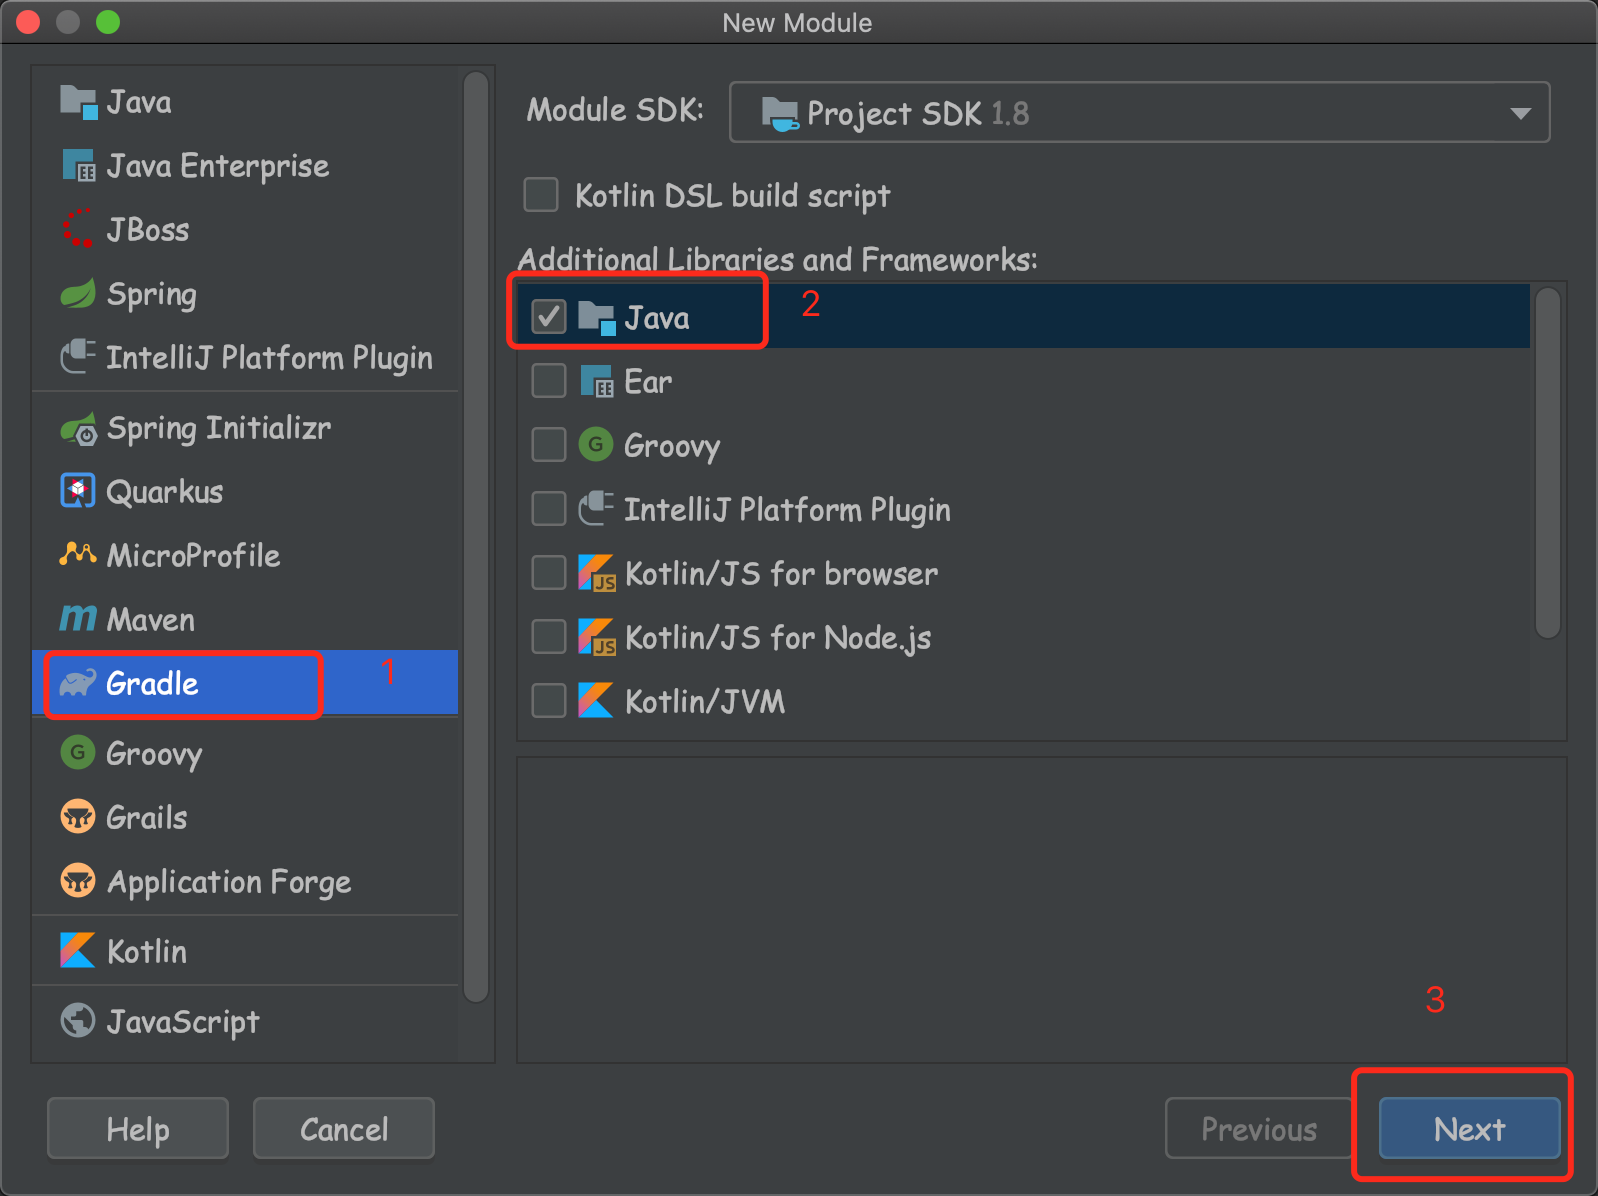Image resolution: width=1598 pixels, height=1196 pixels.
Task: Select the MicroProfile label
Action: tap(194, 555)
